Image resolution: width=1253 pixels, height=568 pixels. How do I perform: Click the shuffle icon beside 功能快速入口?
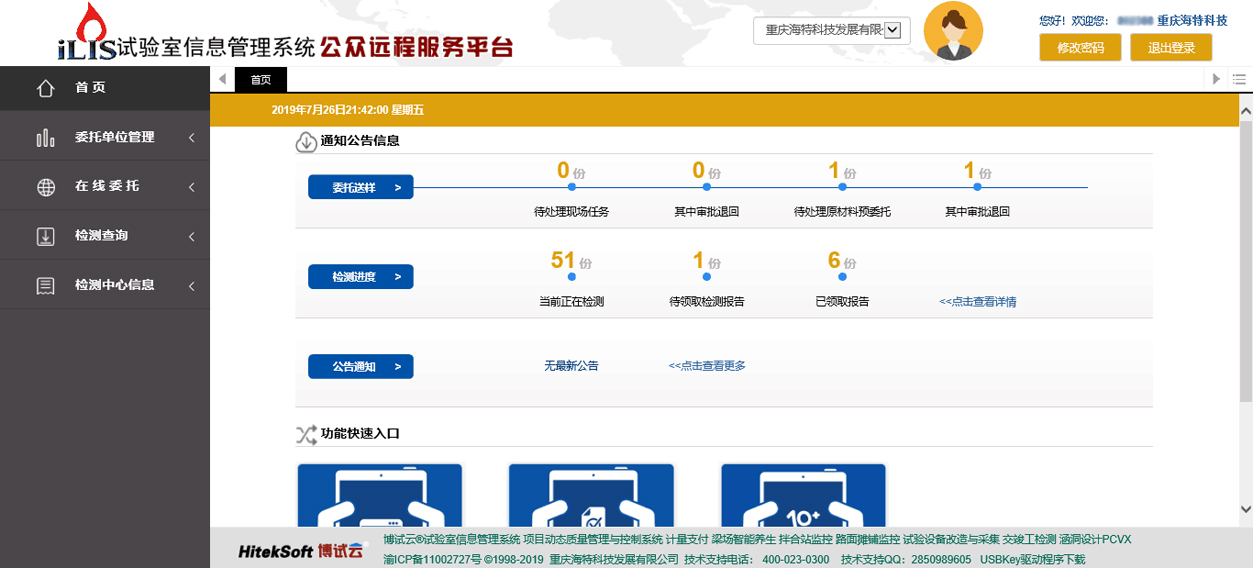306,434
